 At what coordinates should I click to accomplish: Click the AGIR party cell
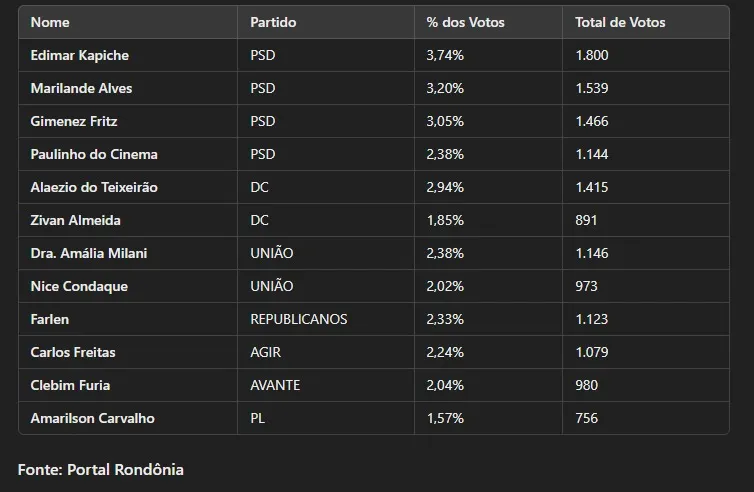(x=267, y=352)
